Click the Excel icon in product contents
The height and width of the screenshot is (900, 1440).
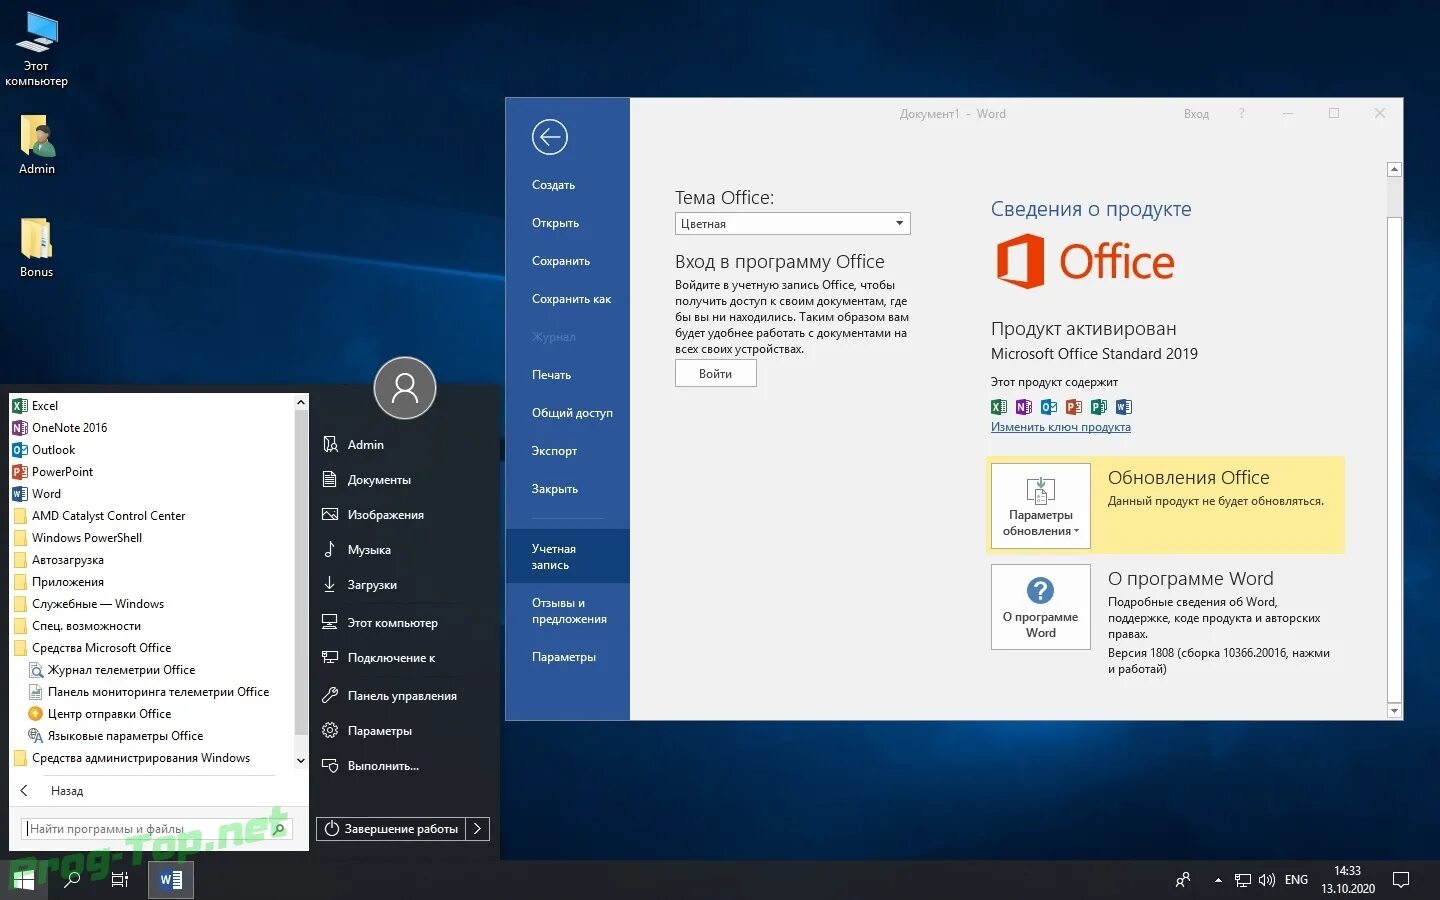pos(998,406)
